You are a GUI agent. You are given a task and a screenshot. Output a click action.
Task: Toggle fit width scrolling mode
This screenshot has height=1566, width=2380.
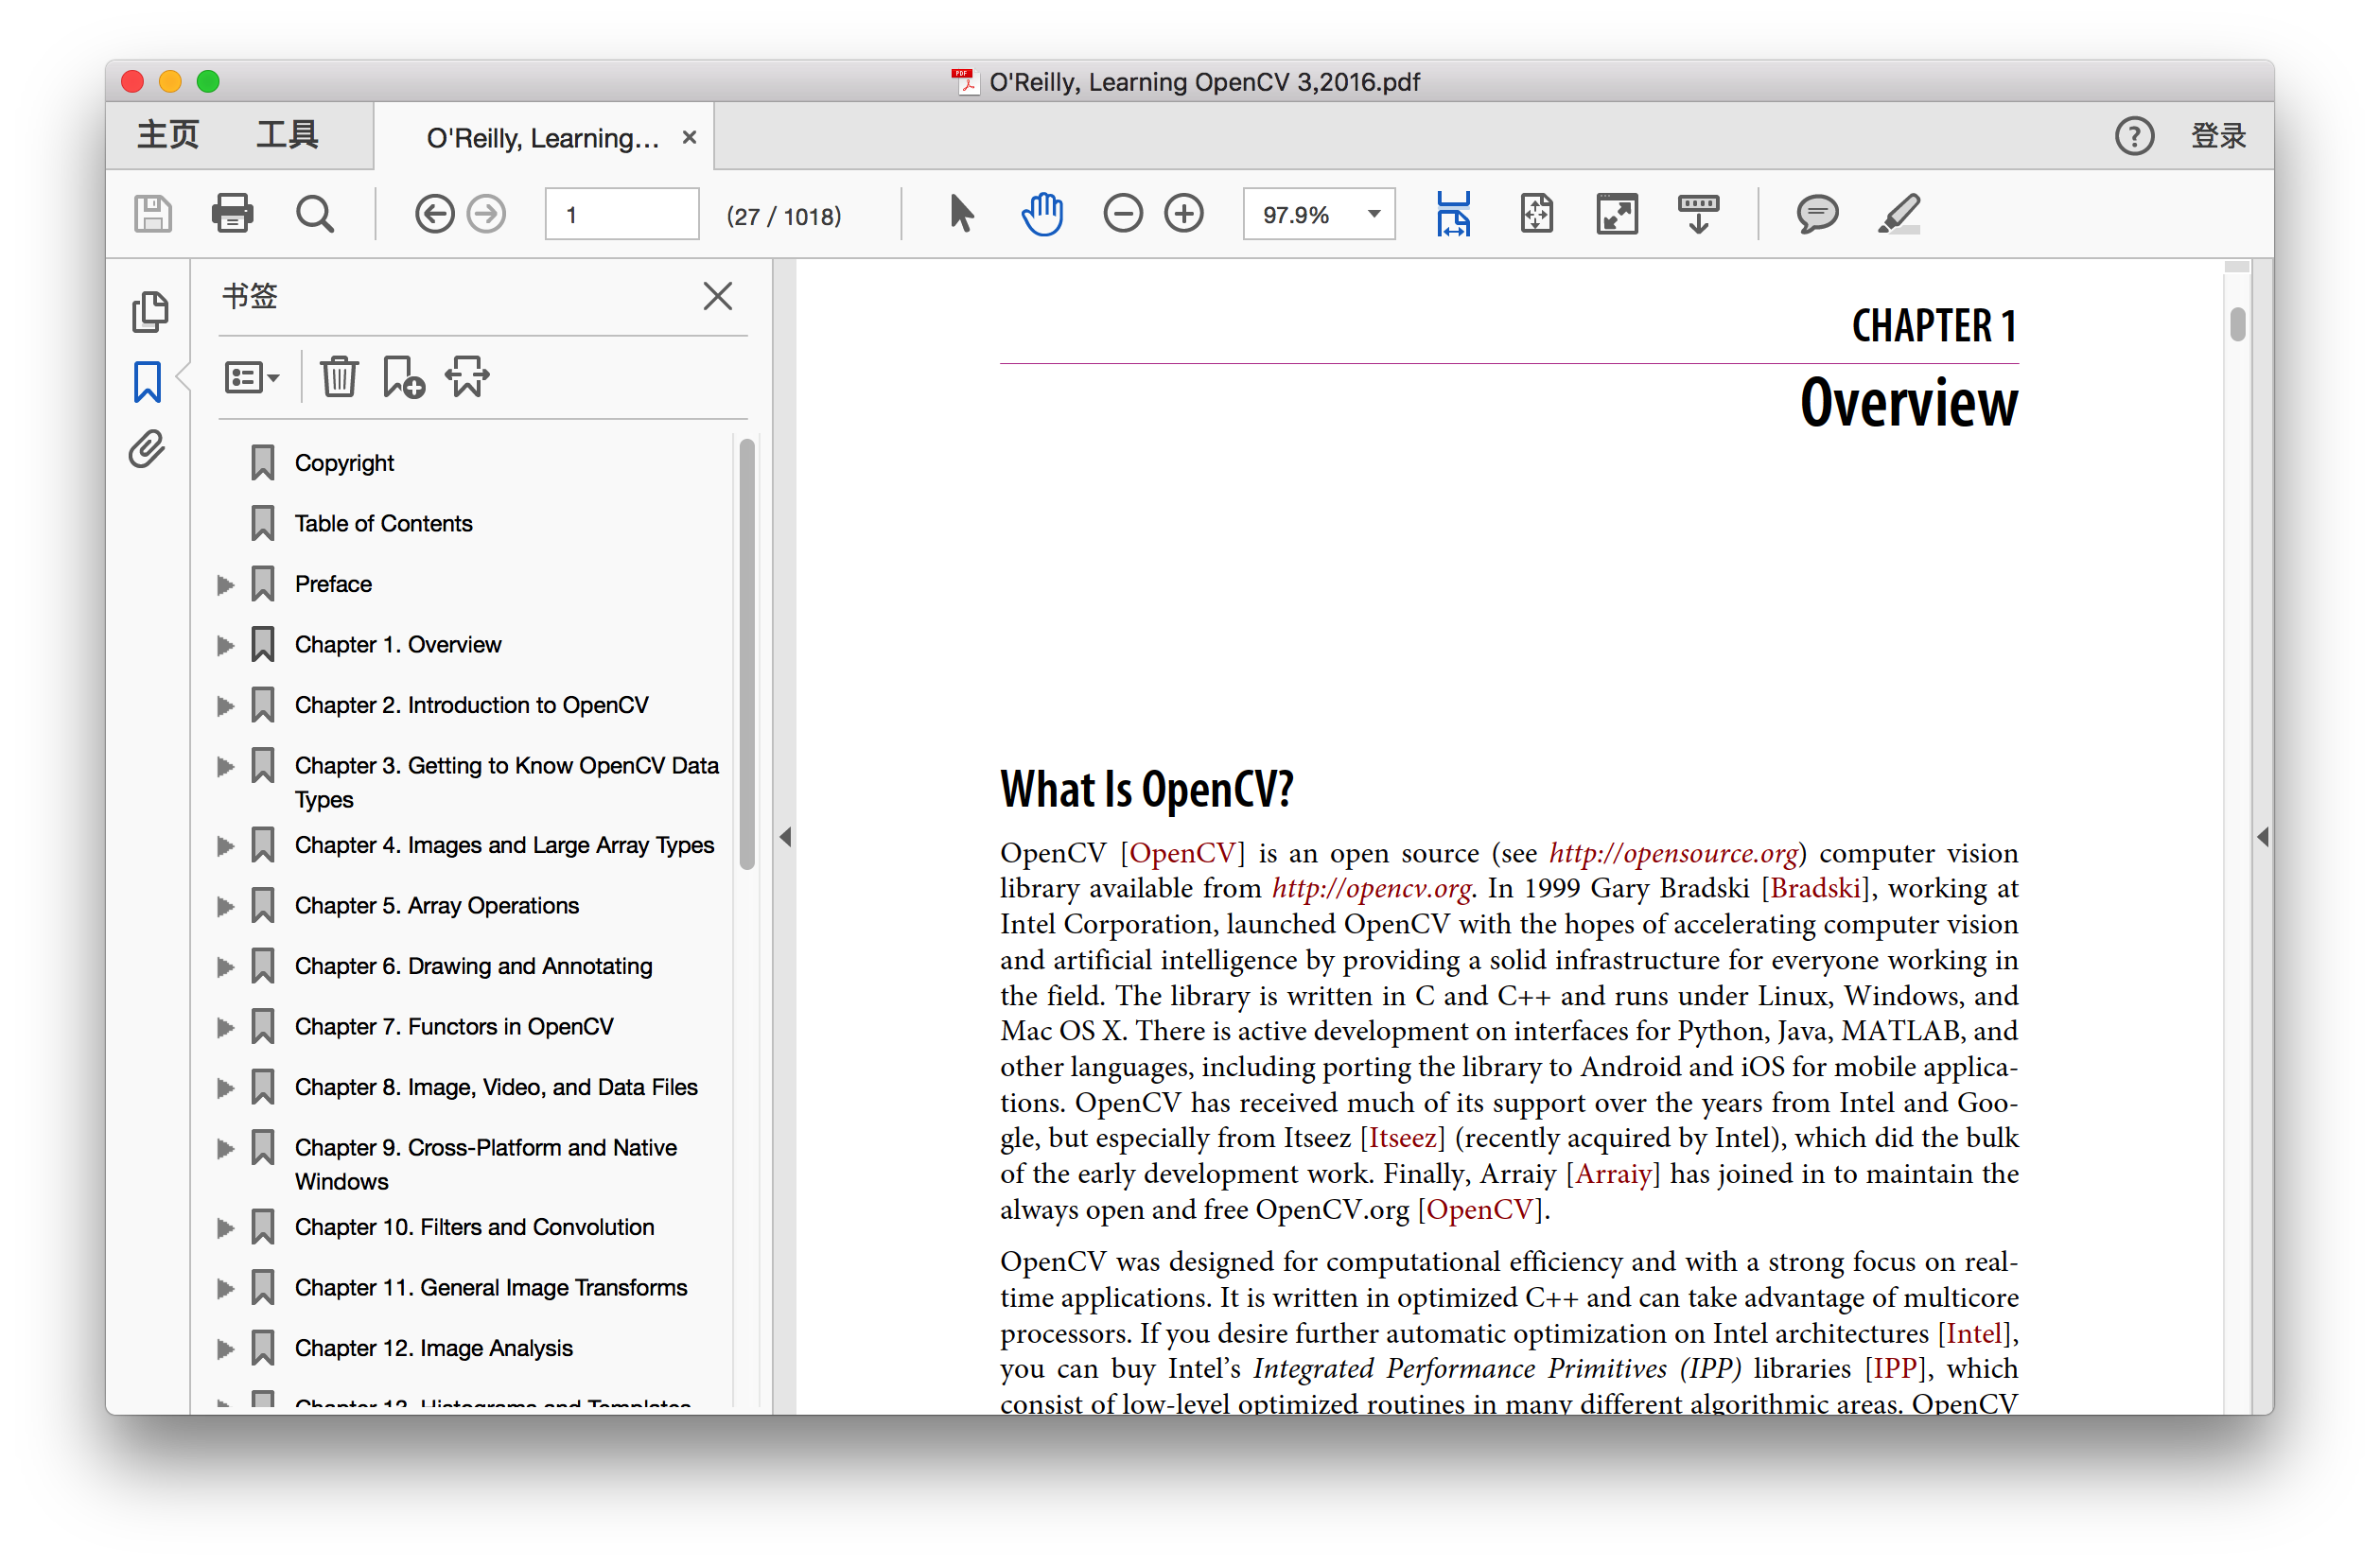point(1452,214)
